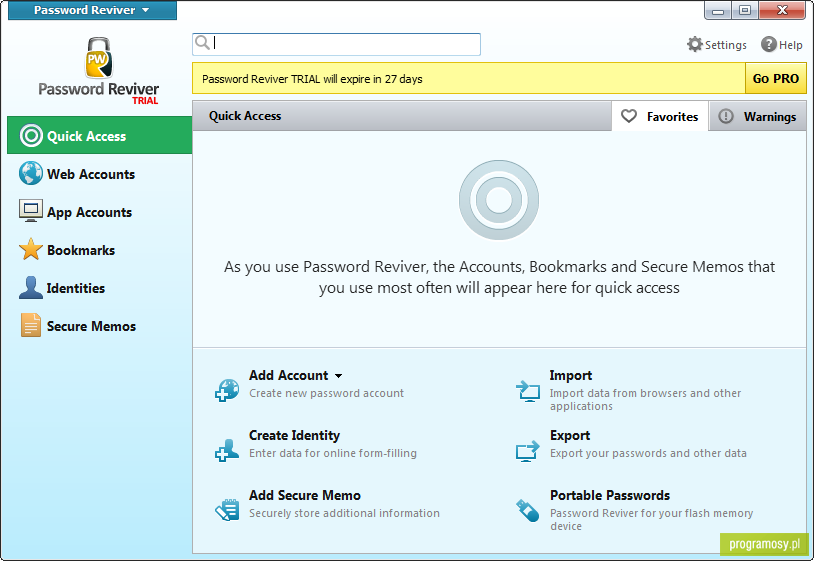Click "Create new password account" description

coord(326,393)
